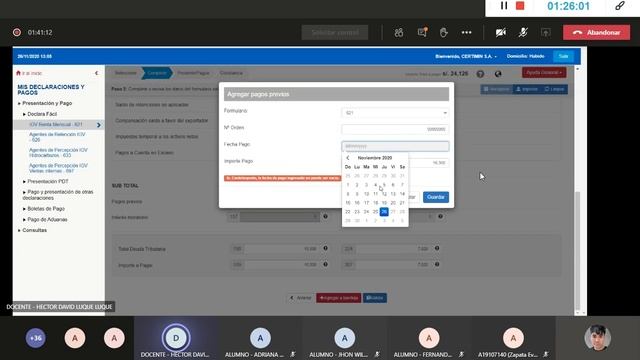This screenshot has width=640, height=360.
Task: Select day 26 in the calendar
Action: coord(384,211)
